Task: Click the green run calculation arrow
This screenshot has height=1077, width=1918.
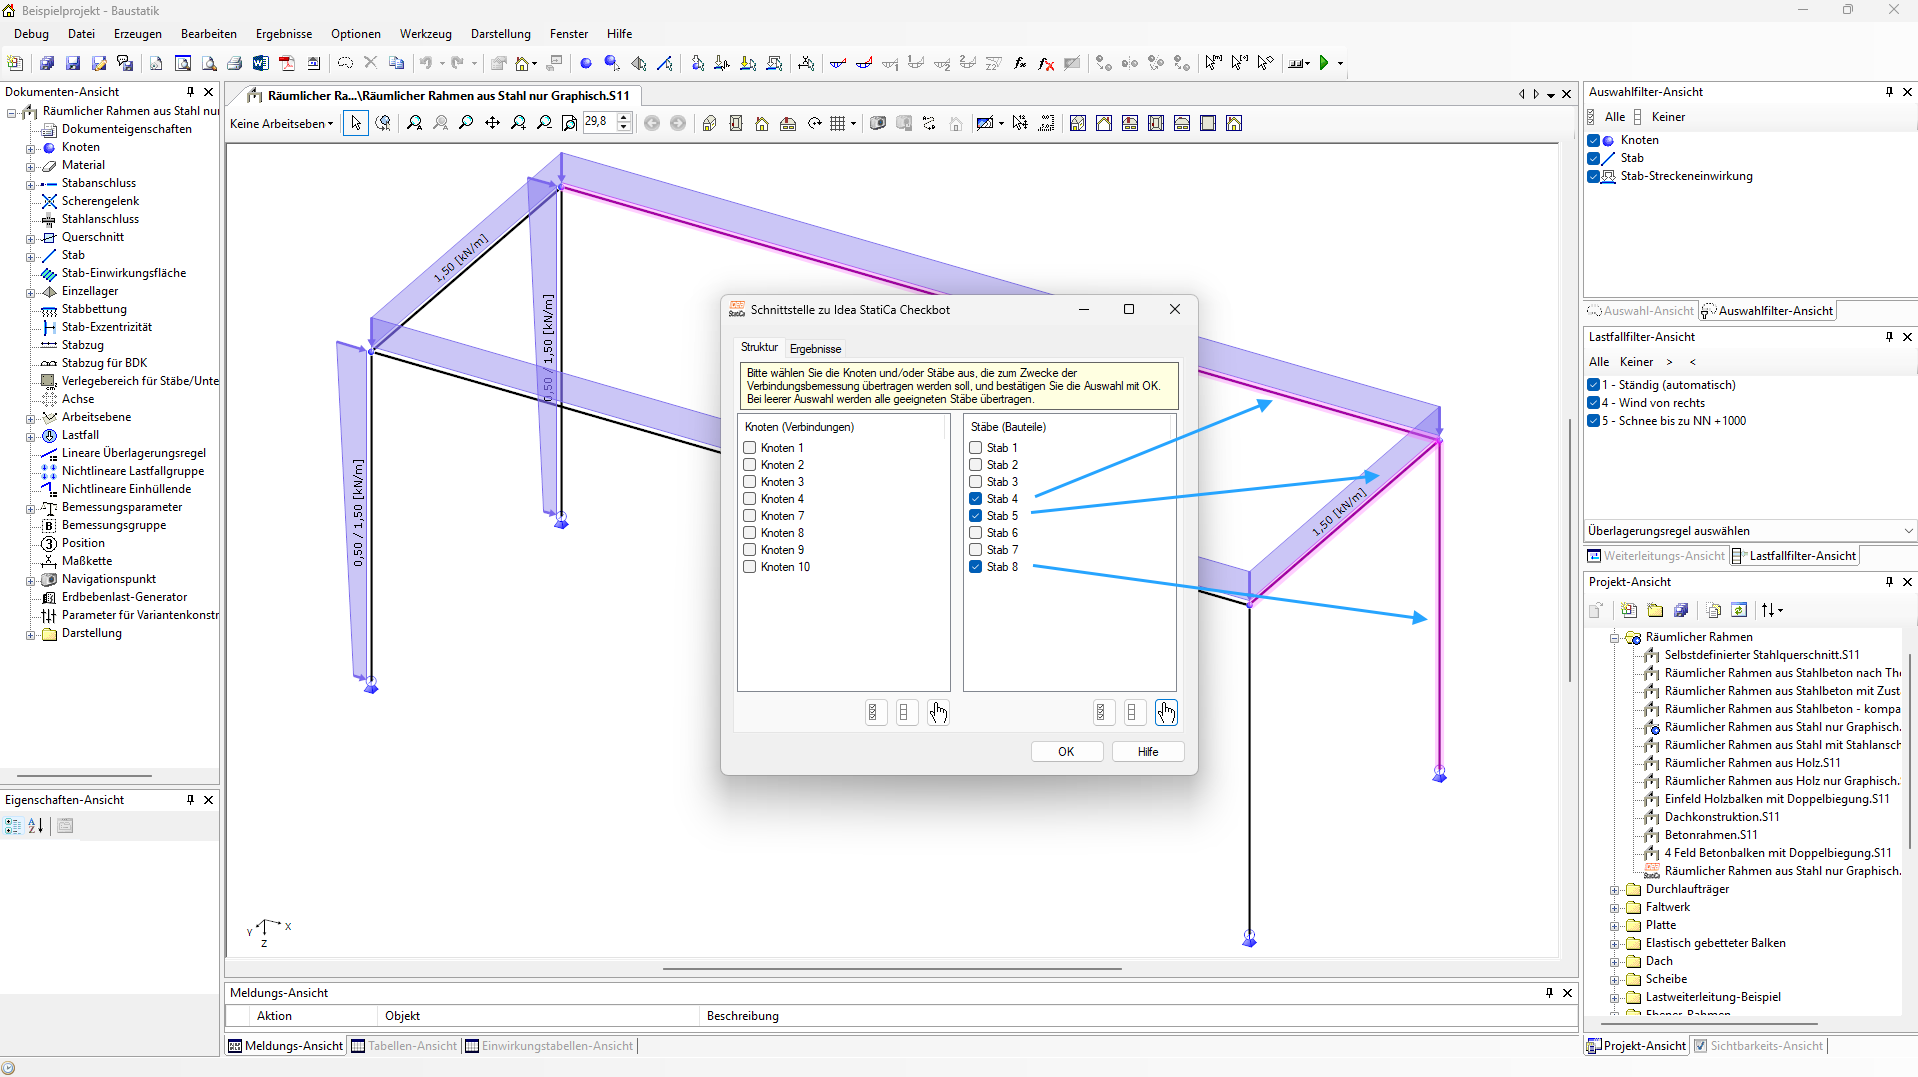Action: [x=1324, y=63]
